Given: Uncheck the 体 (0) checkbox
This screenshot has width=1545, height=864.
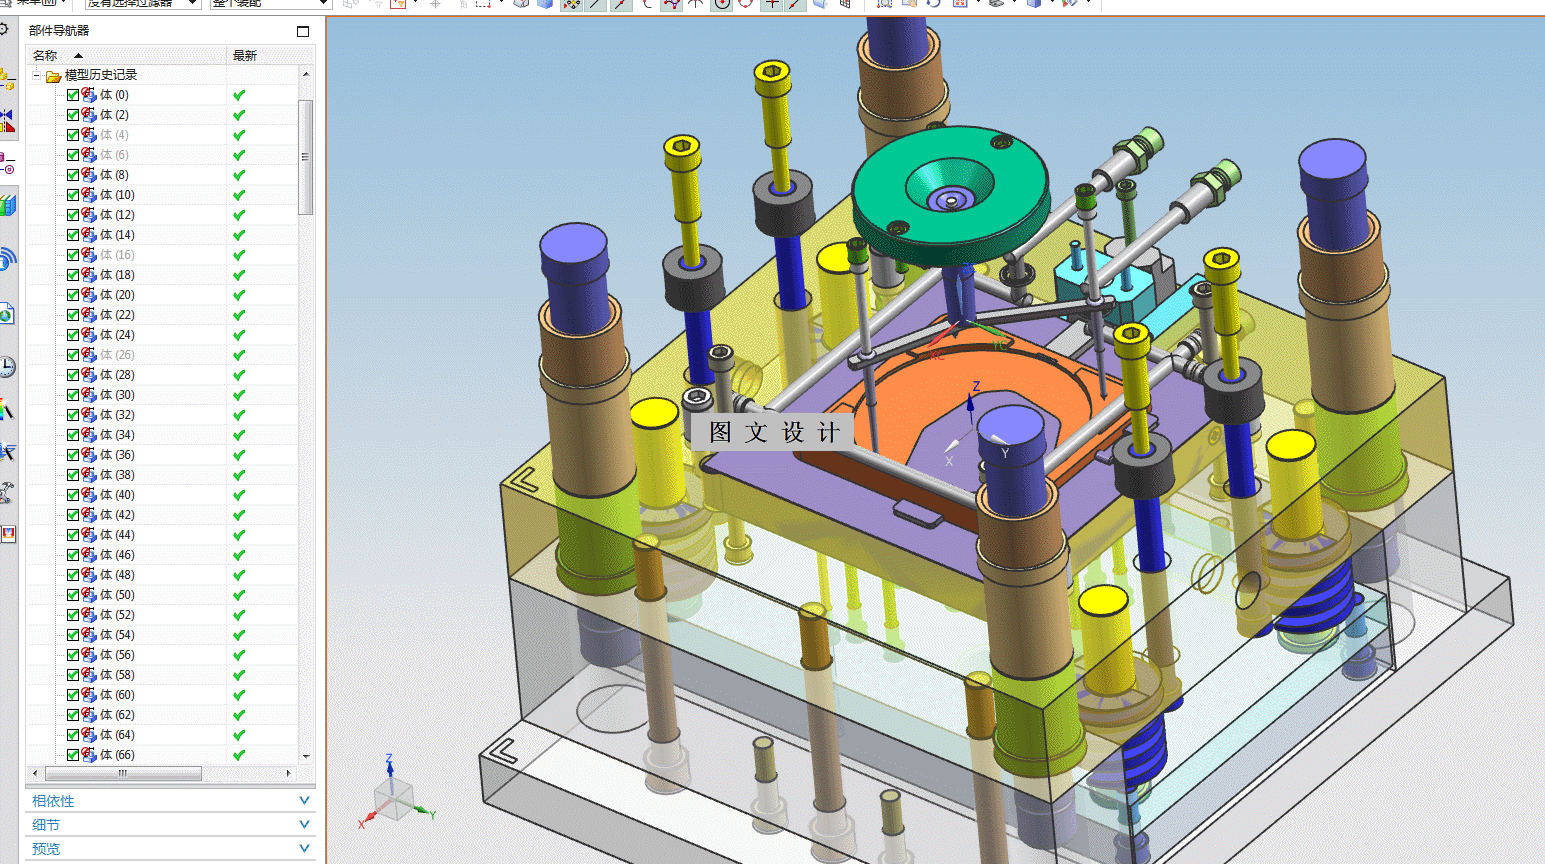Looking at the screenshot, I should [x=73, y=95].
